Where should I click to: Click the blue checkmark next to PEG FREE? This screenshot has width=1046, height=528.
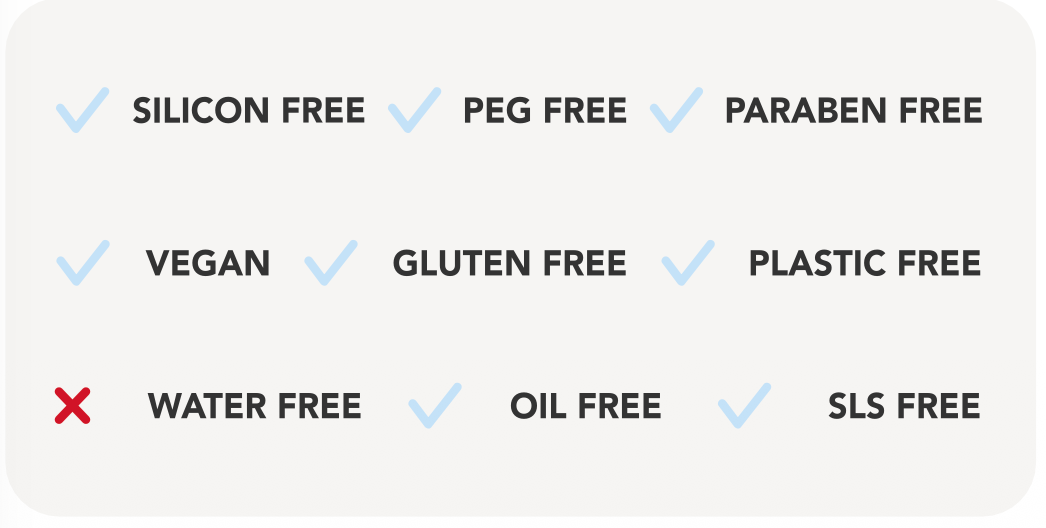pos(414,111)
